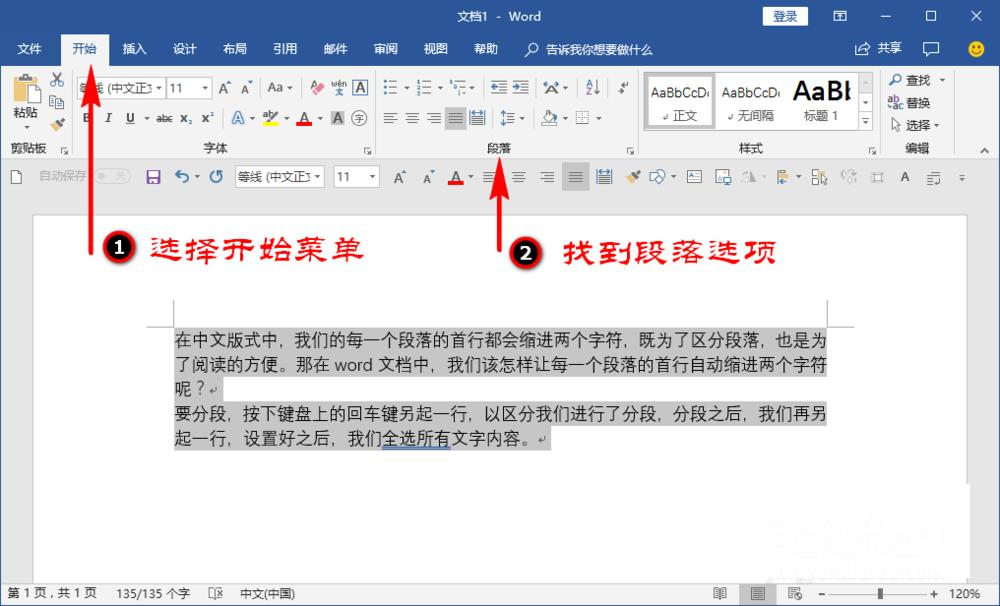Click the Save icon in quick toolbar
This screenshot has height=606, width=1000.
(153, 177)
